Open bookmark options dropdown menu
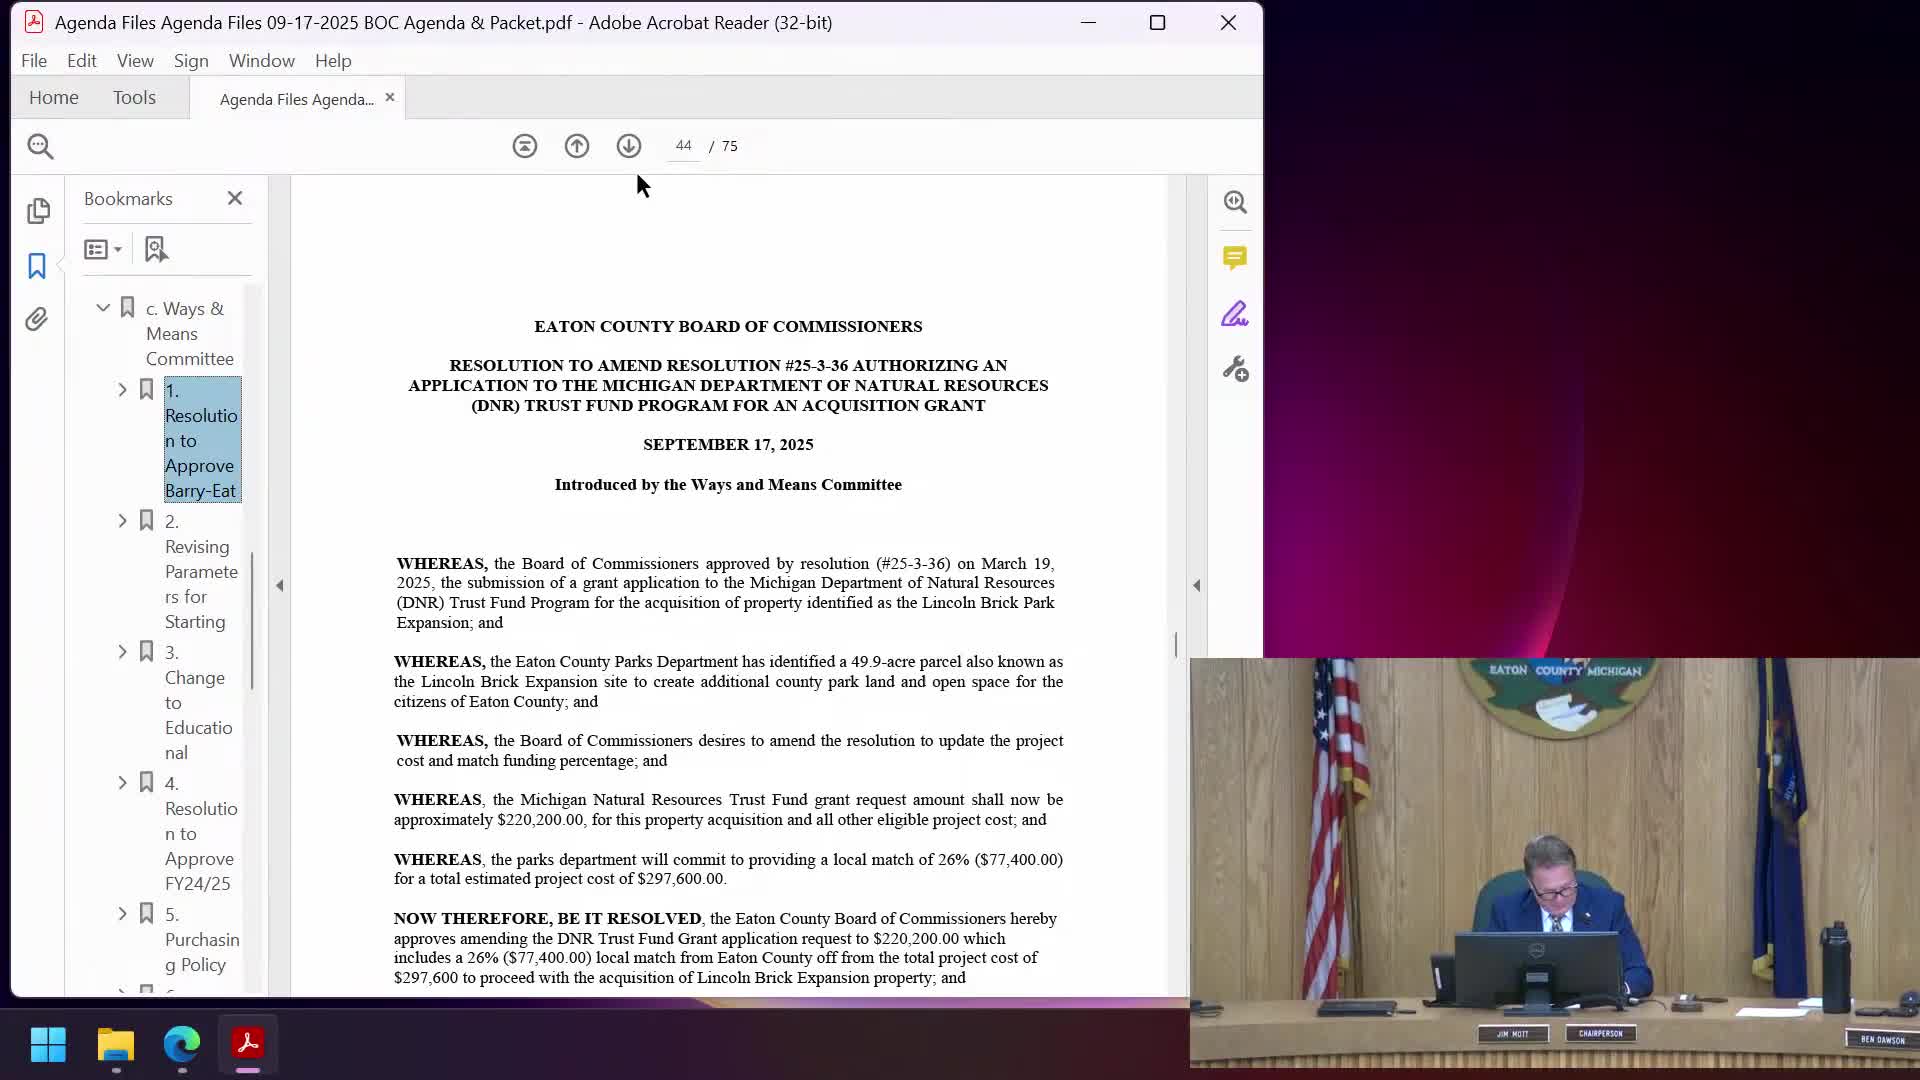Image resolution: width=1920 pixels, height=1080 pixels. (103, 249)
